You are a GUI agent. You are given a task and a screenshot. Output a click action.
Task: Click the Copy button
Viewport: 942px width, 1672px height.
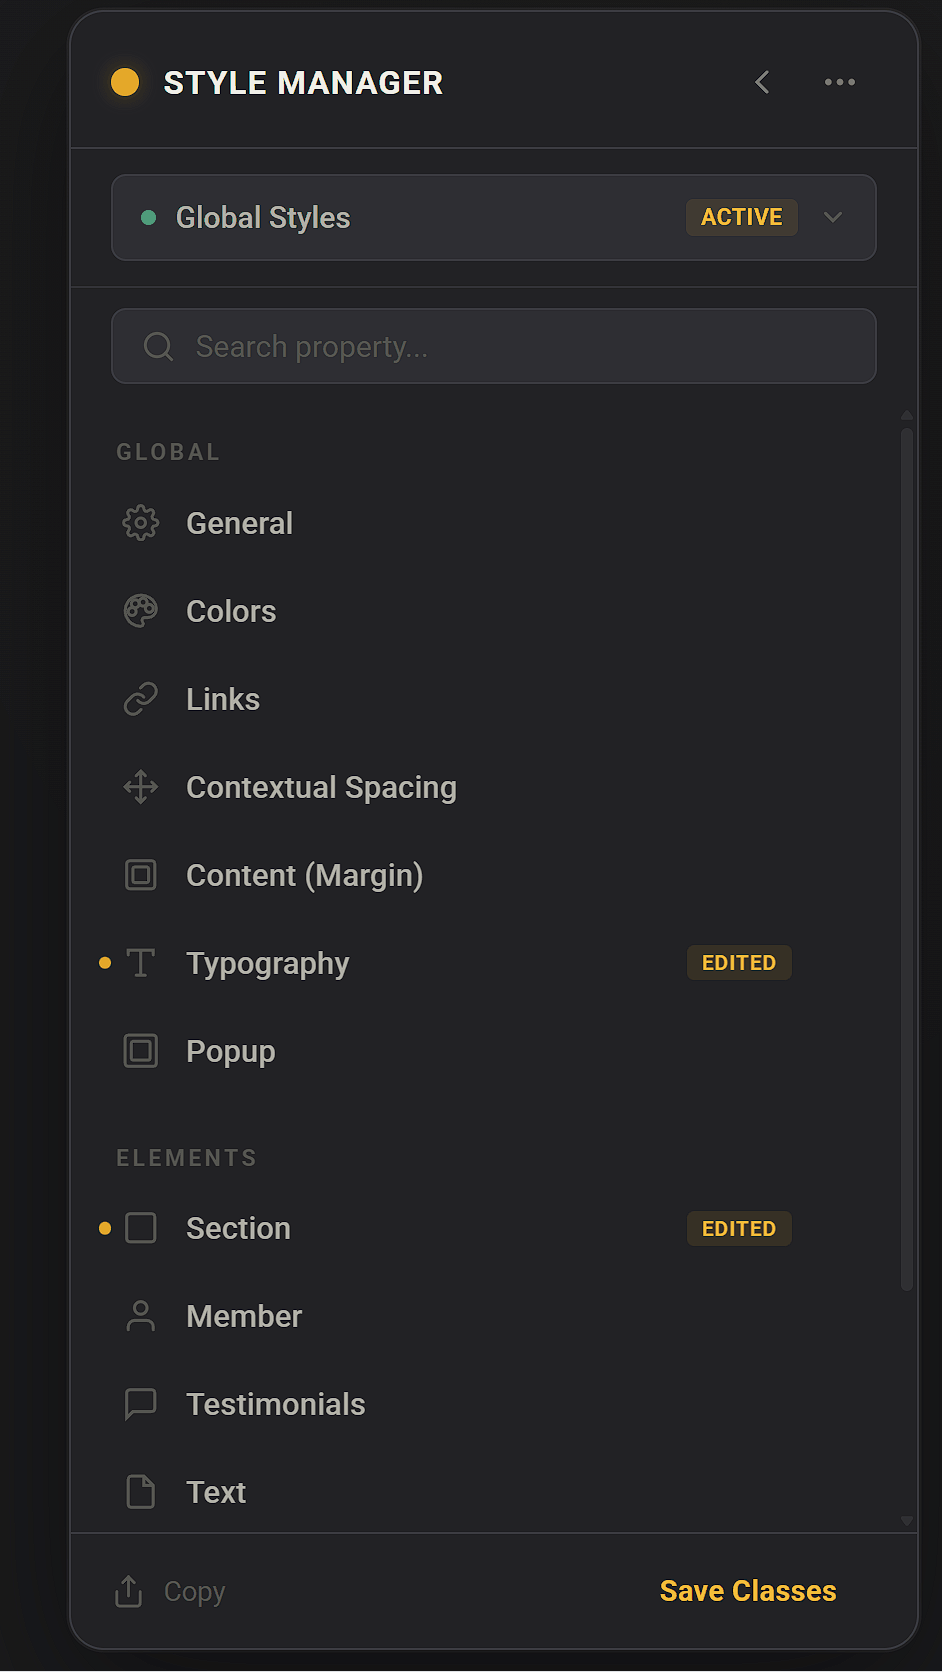point(171,1591)
